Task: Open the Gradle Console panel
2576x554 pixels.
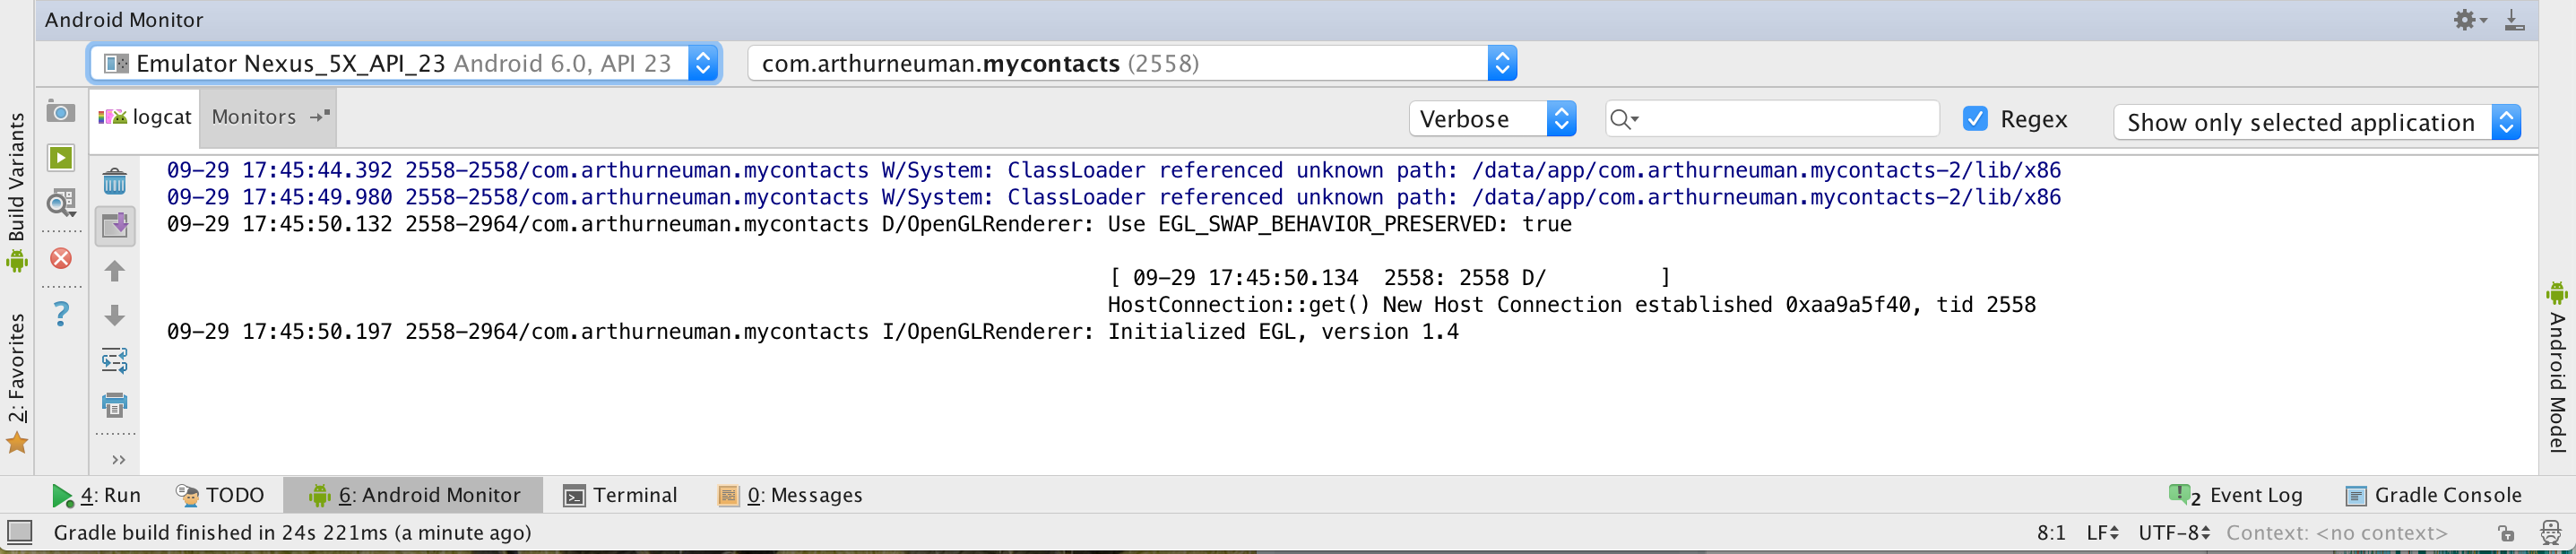Action: [x=2433, y=495]
